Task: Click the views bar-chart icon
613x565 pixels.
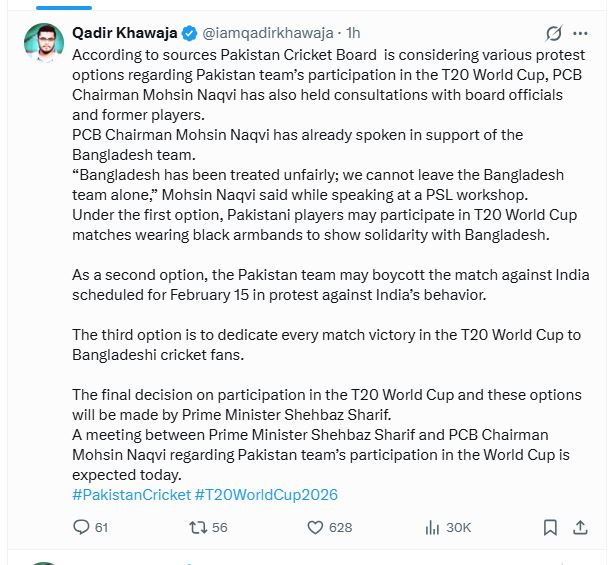Action: (x=433, y=527)
